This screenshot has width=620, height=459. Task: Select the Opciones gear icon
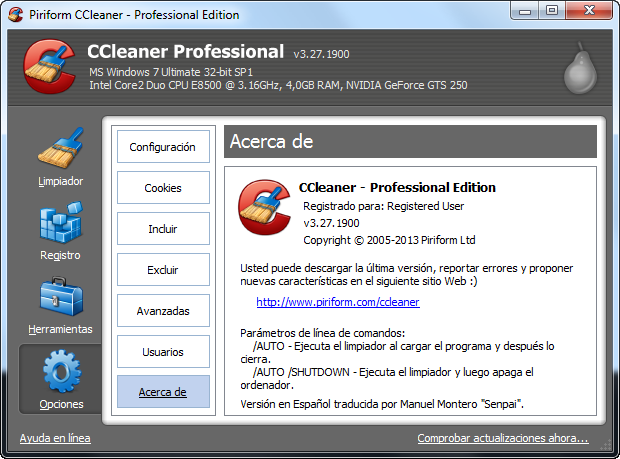point(62,371)
